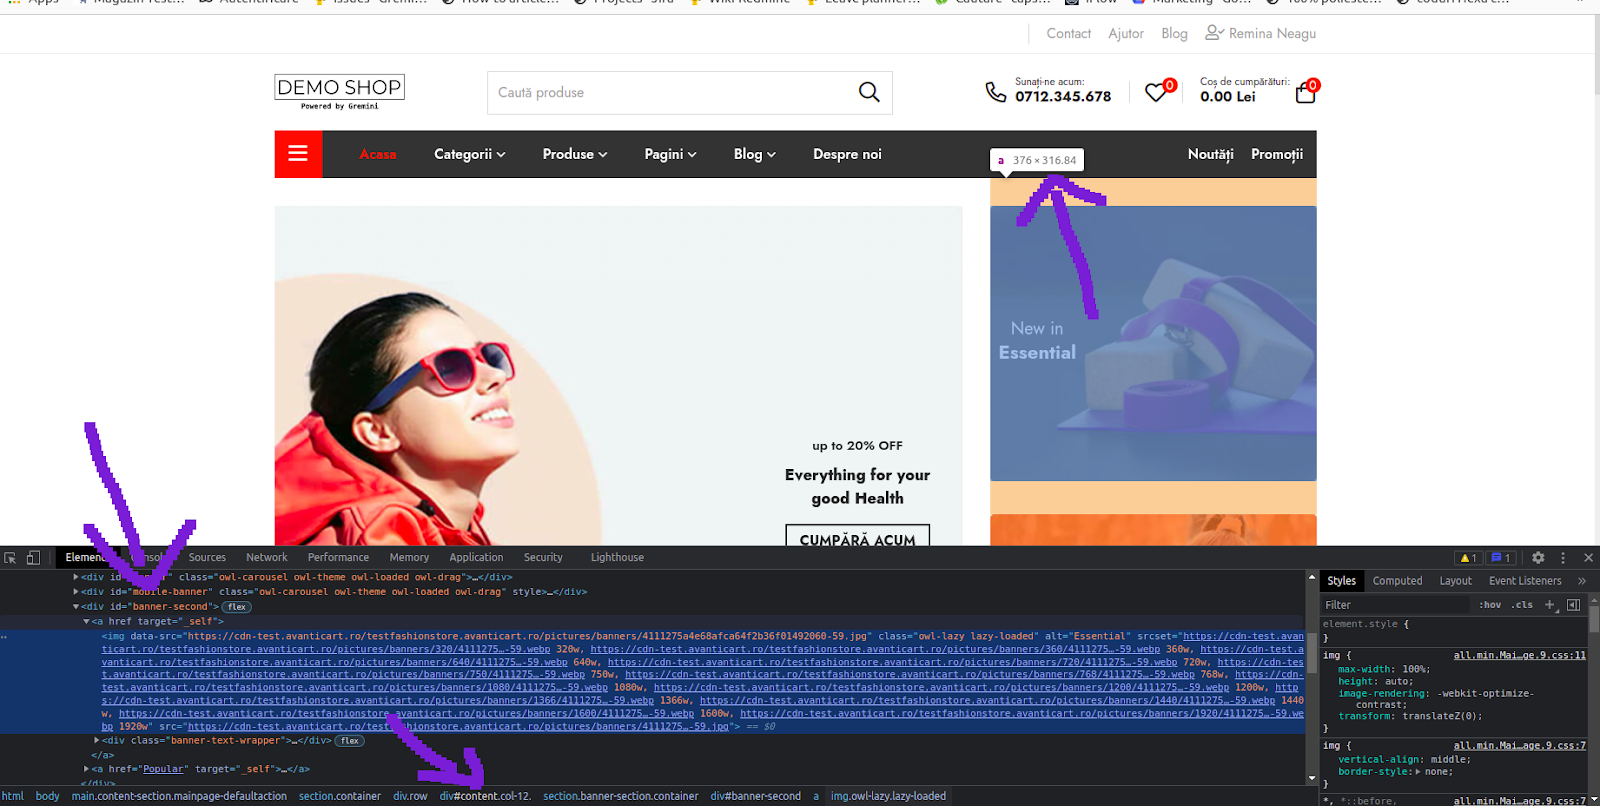Open the Despre noi page
Viewport: 1600px width, 806px height.
coord(847,154)
